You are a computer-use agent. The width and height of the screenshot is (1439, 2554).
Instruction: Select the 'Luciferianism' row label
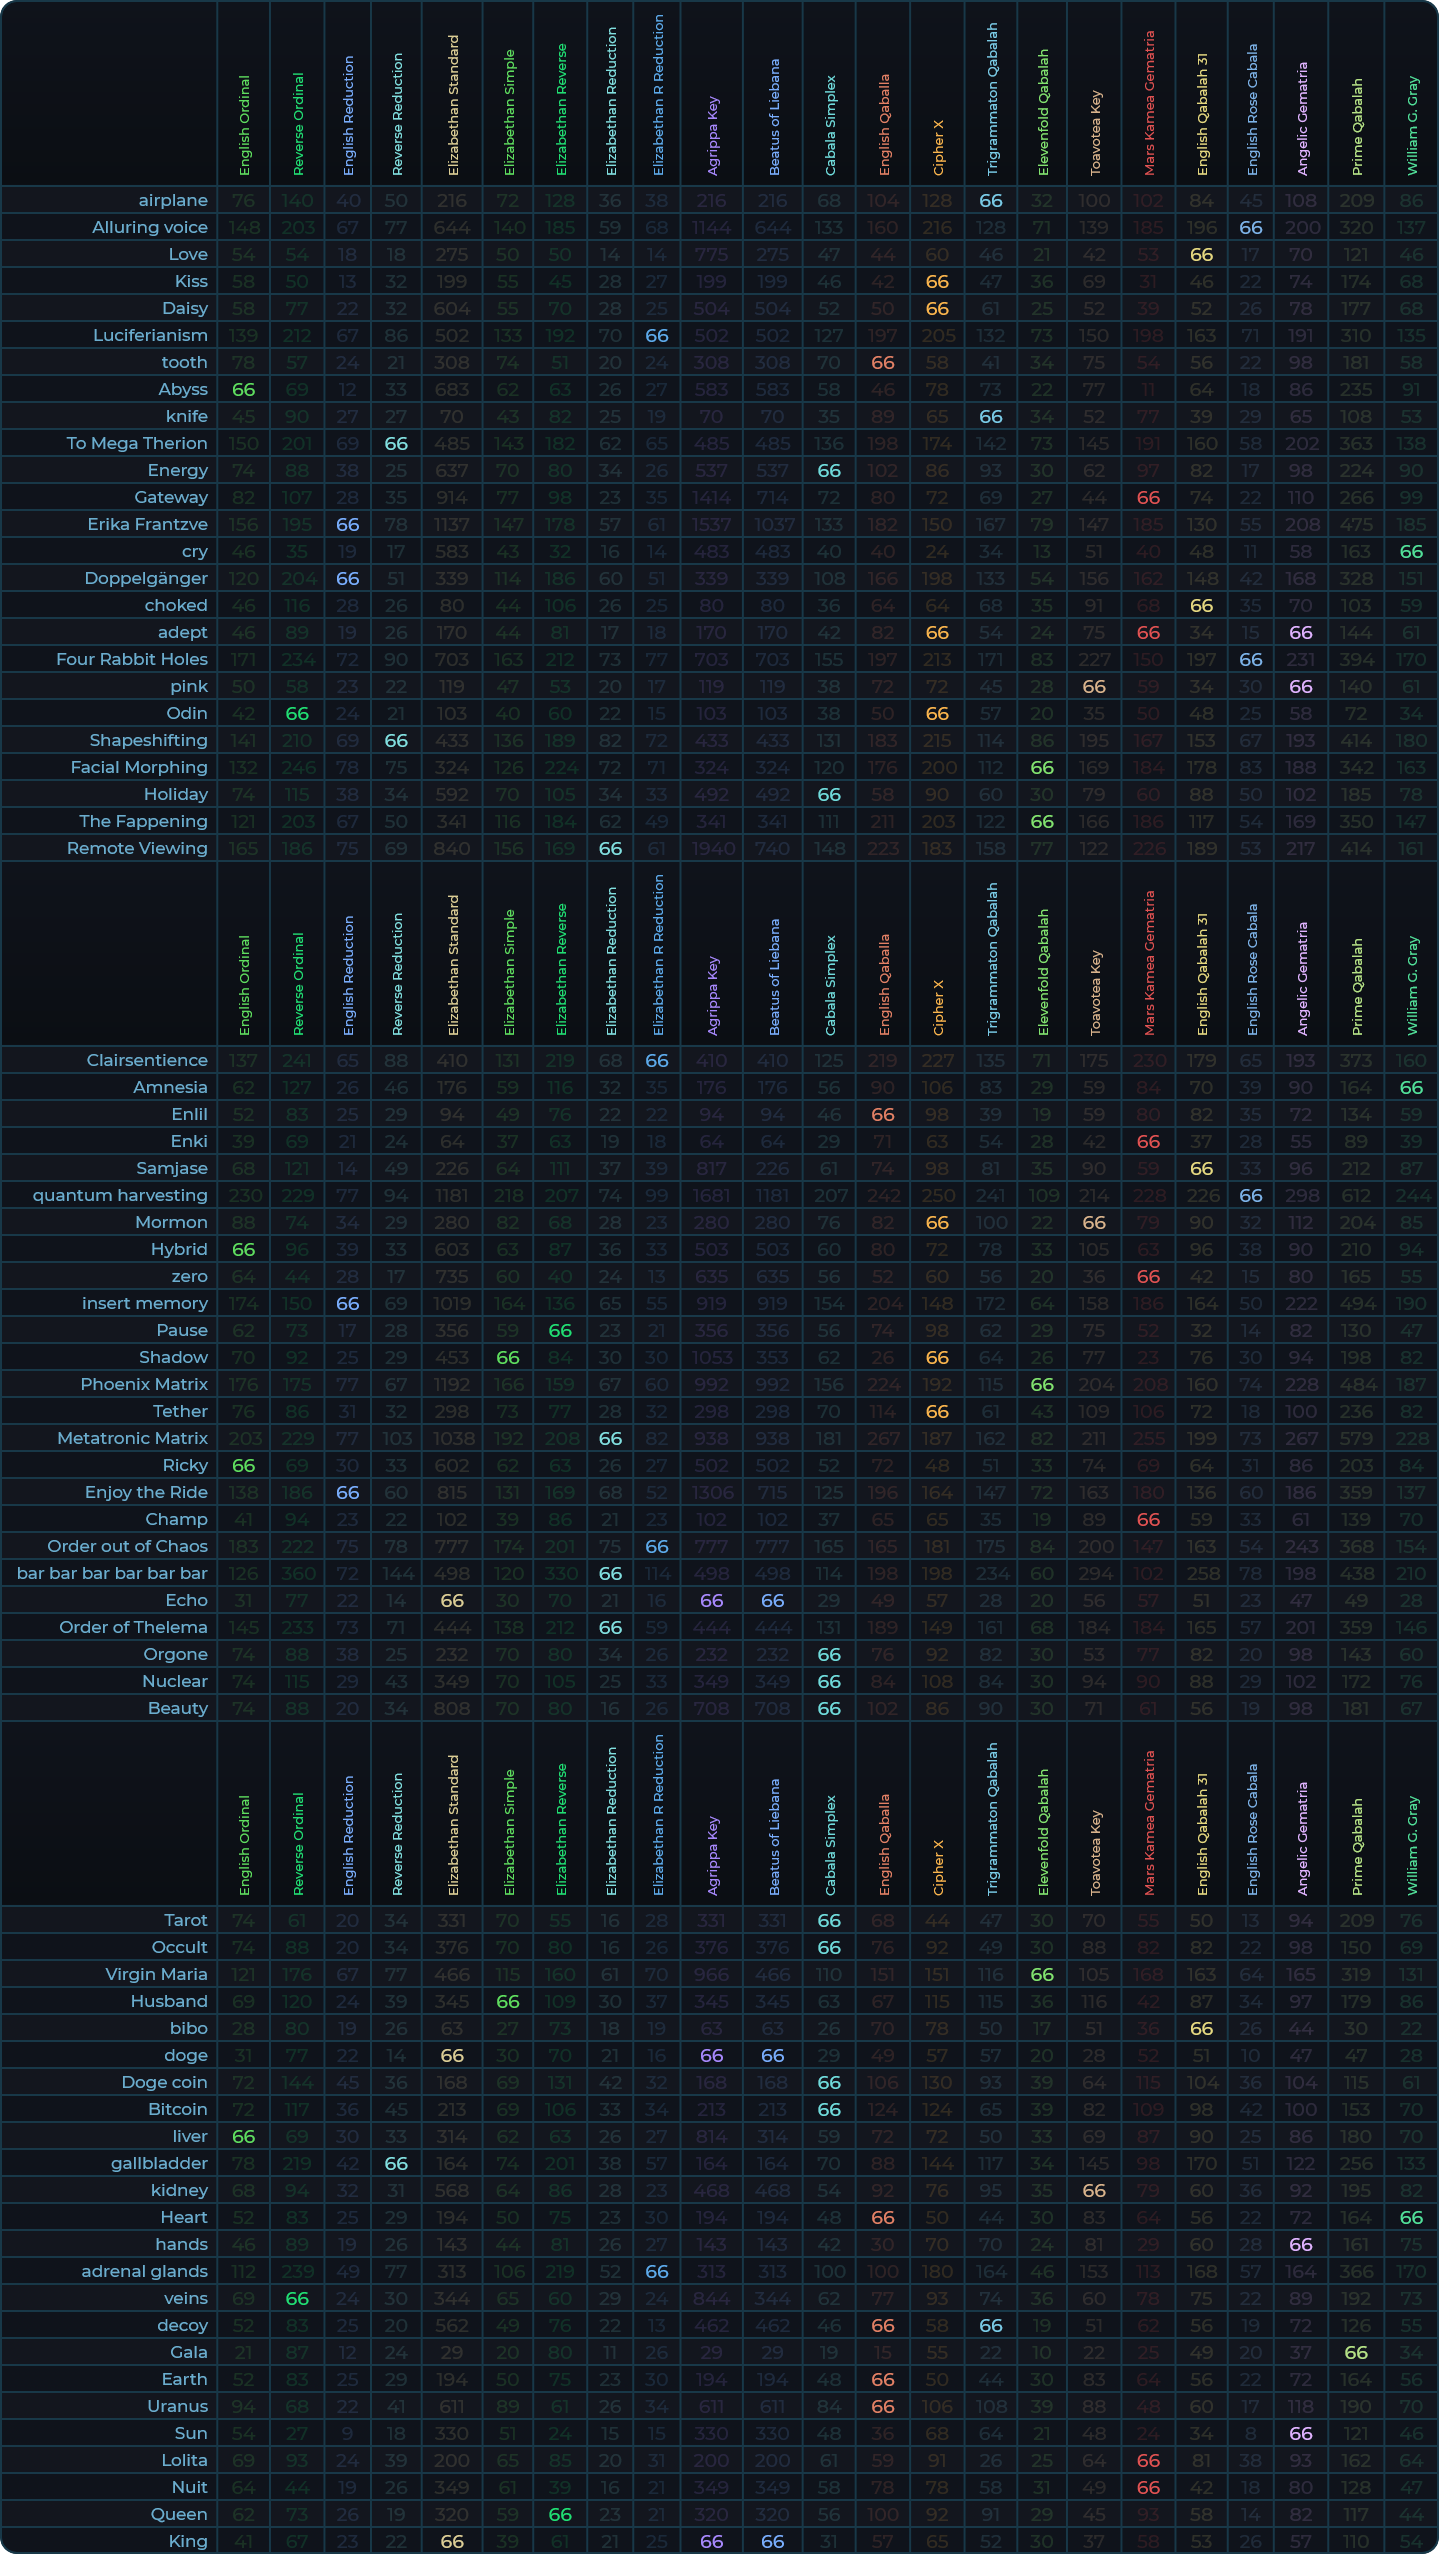150,336
